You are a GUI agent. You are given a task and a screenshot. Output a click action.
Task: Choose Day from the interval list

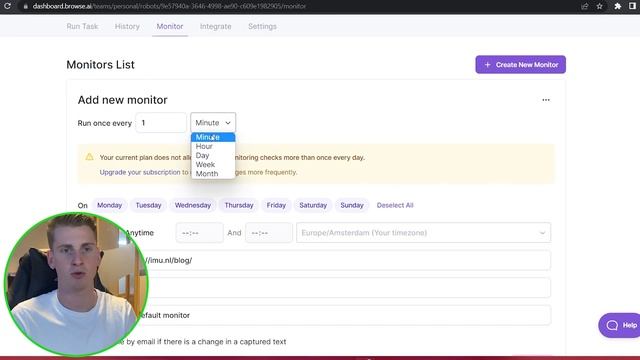pyautogui.click(x=213, y=156)
